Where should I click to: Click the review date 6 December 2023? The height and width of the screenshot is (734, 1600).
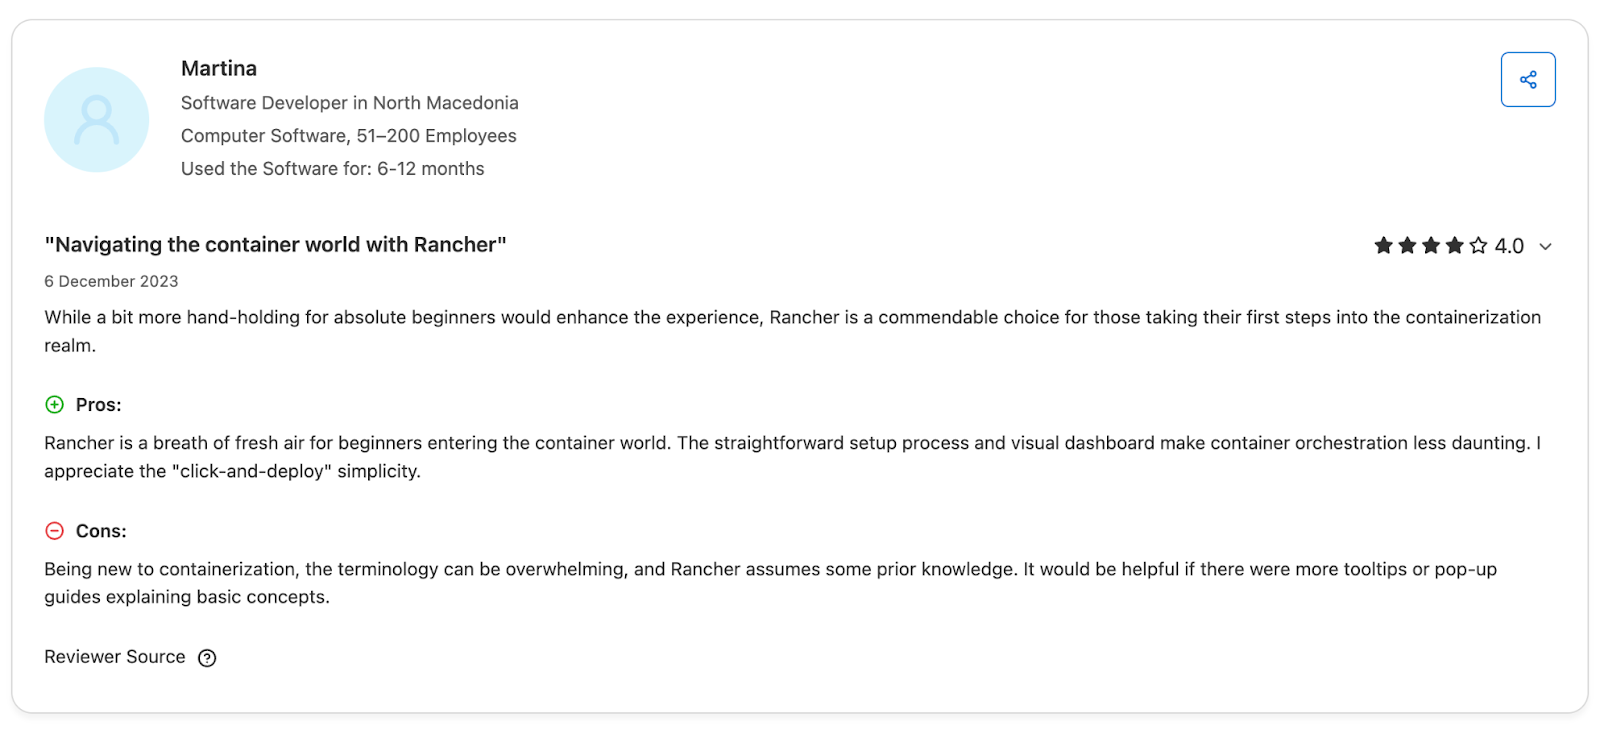[111, 282]
